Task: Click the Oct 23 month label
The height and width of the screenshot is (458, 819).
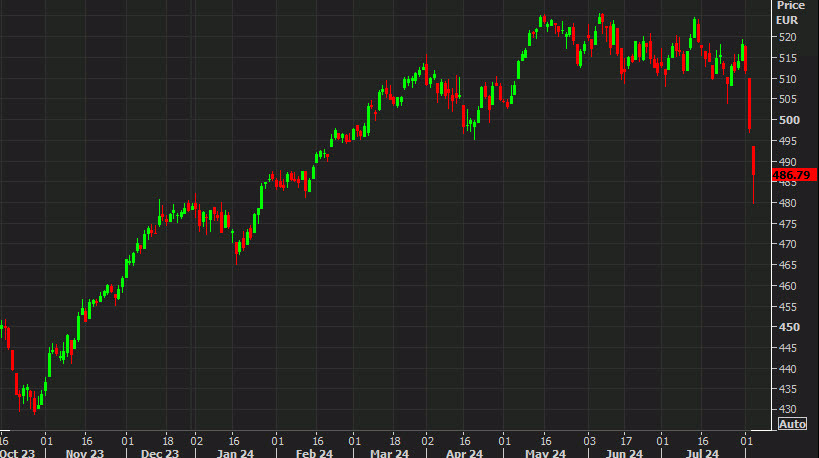Action: [x=17, y=453]
